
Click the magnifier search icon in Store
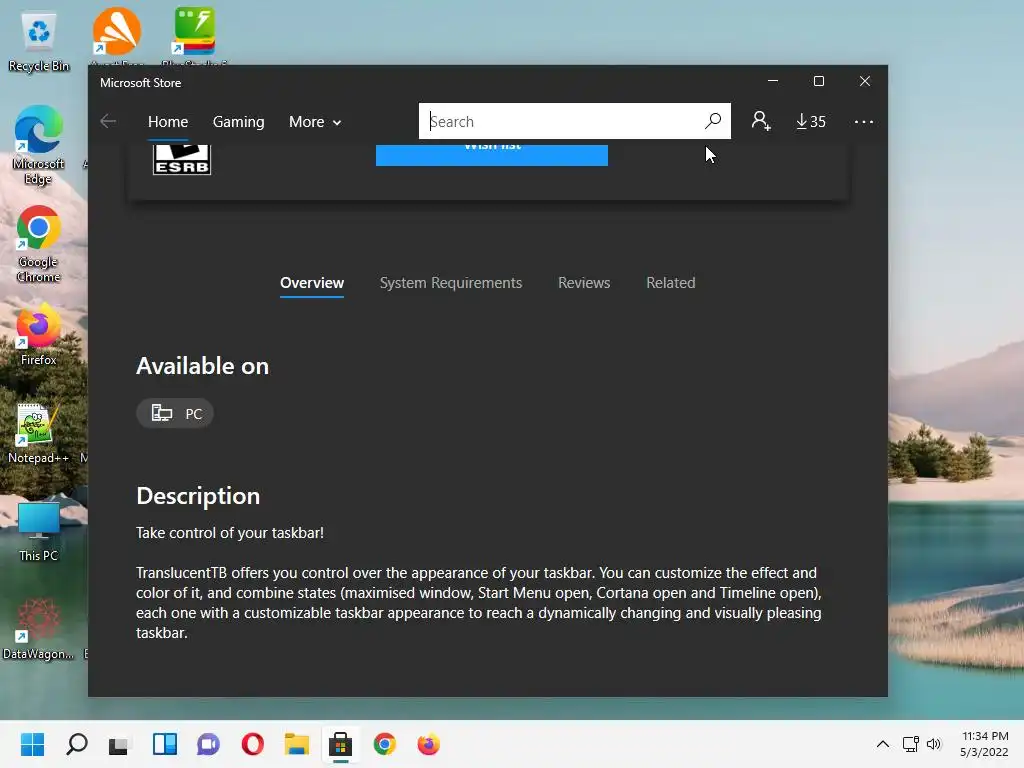(x=713, y=121)
